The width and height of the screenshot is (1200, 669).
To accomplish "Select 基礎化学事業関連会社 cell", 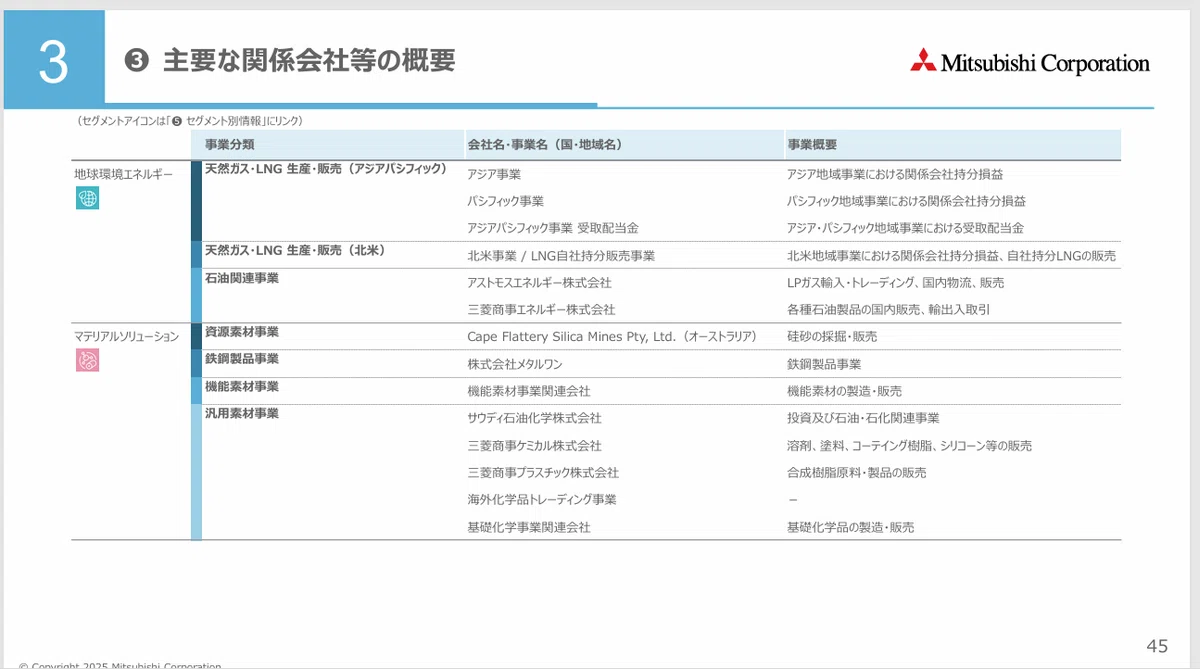I will click(x=529, y=527).
